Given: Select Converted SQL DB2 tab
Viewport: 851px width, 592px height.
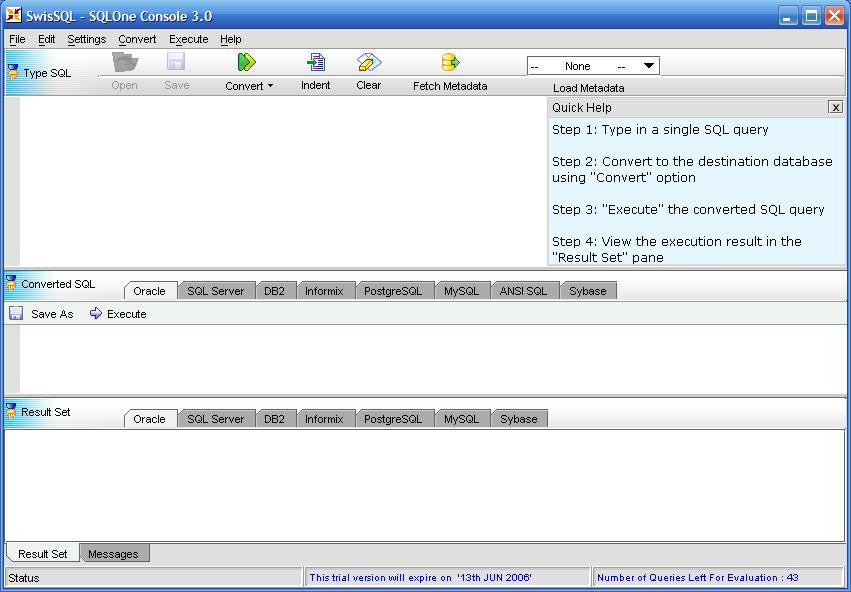Looking at the screenshot, I should click(275, 291).
